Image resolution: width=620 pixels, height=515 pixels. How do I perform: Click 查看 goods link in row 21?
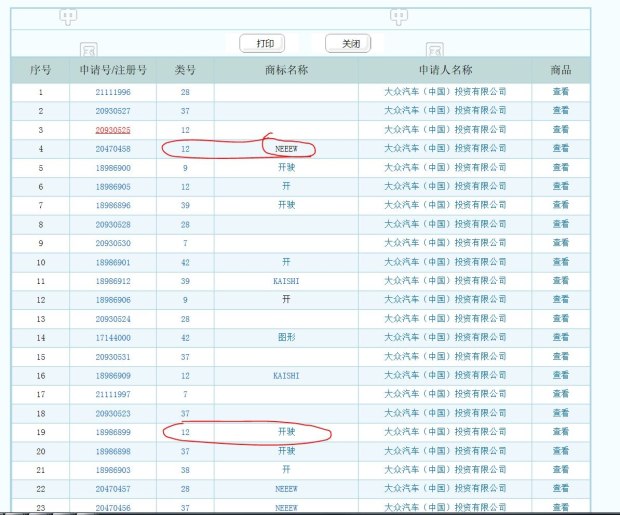coord(561,470)
